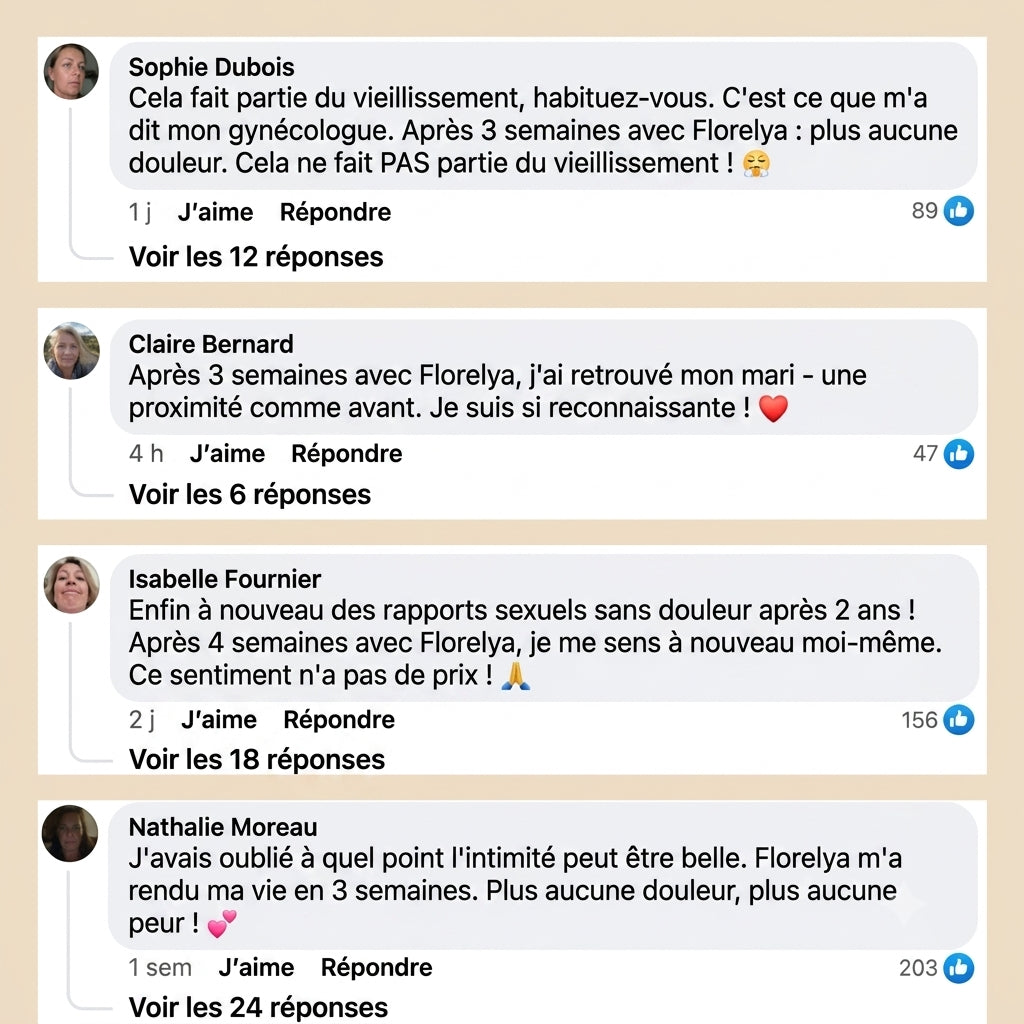Open Claire Bernard's profile picture
This screenshot has width=1024, height=1024.
click(71, 350)
